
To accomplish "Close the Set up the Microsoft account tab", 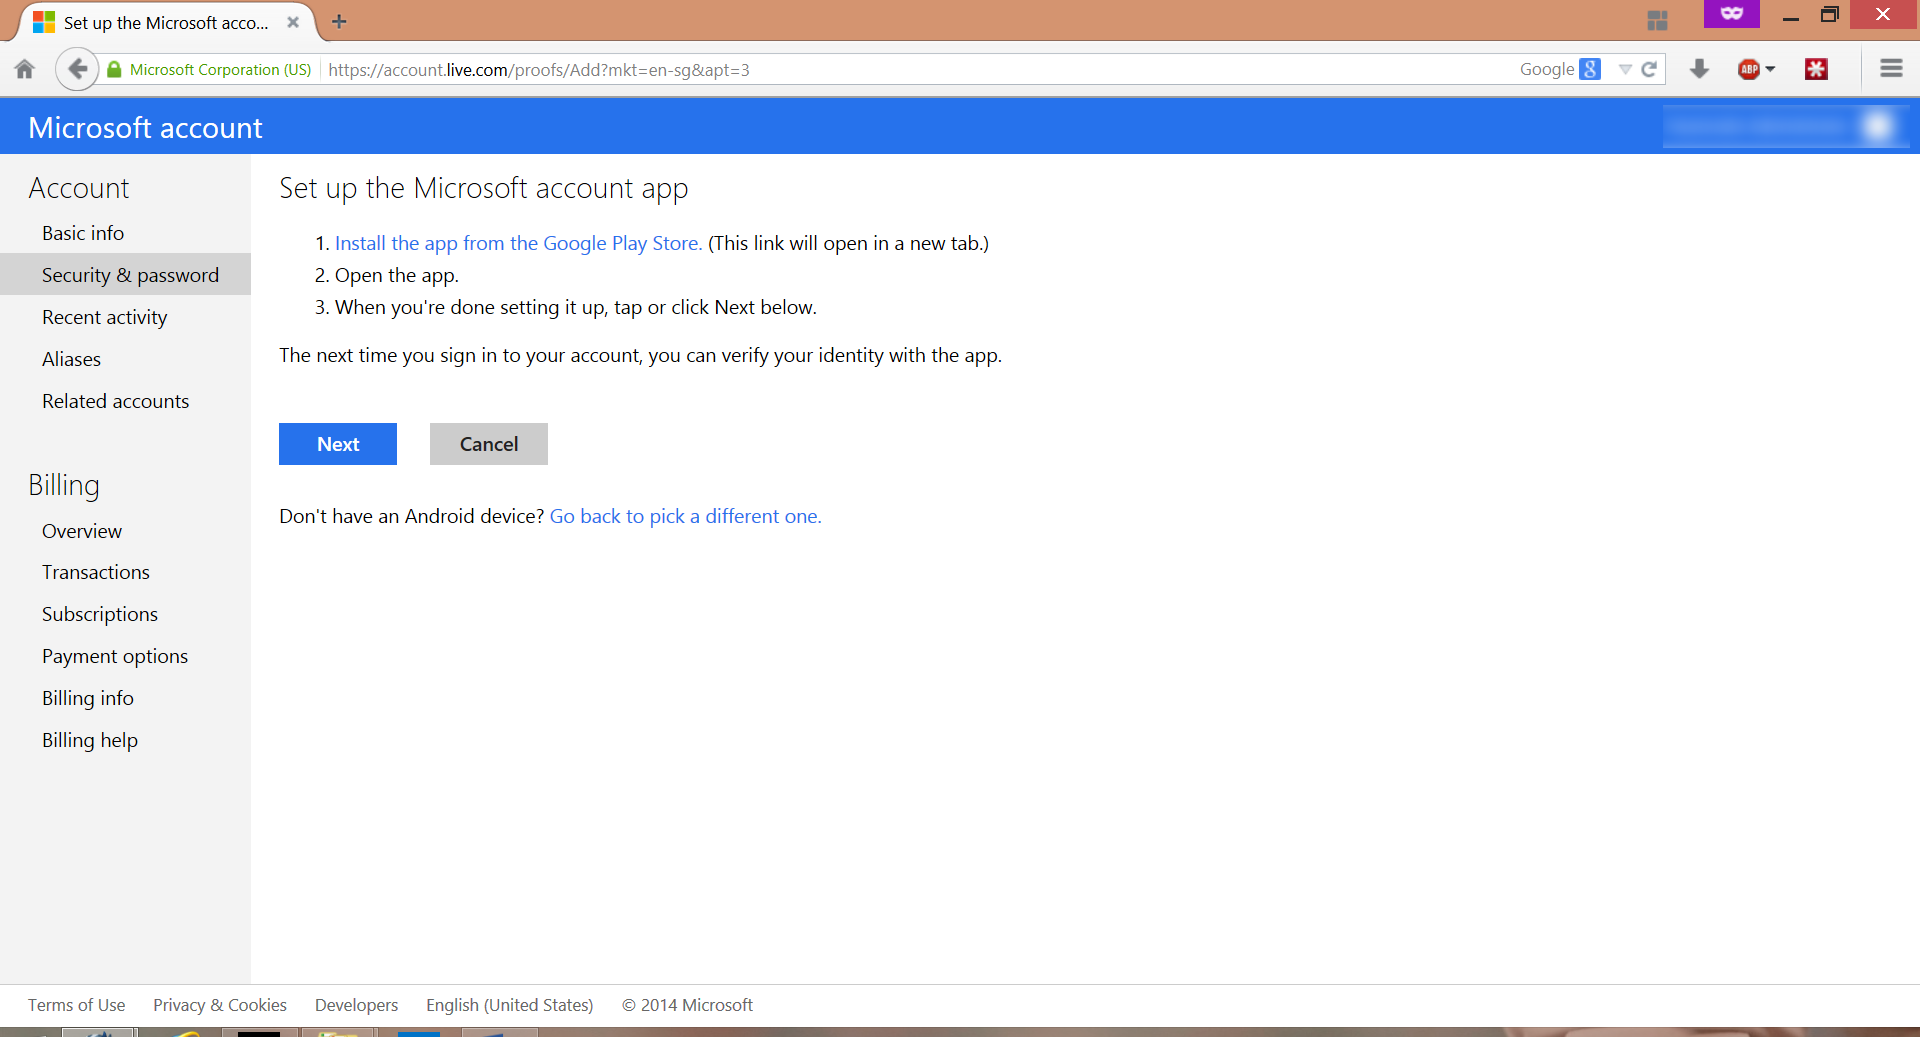I will pyautogui.click(x=293, y=22).
